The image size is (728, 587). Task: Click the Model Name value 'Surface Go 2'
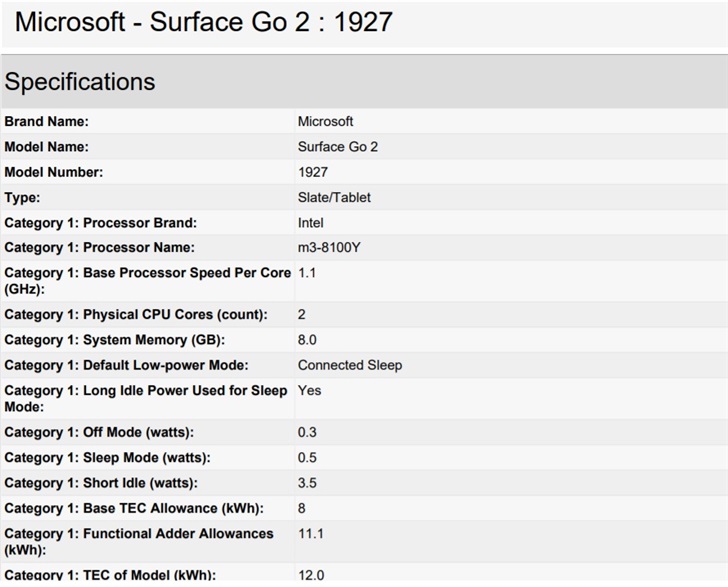click(337, 147)
